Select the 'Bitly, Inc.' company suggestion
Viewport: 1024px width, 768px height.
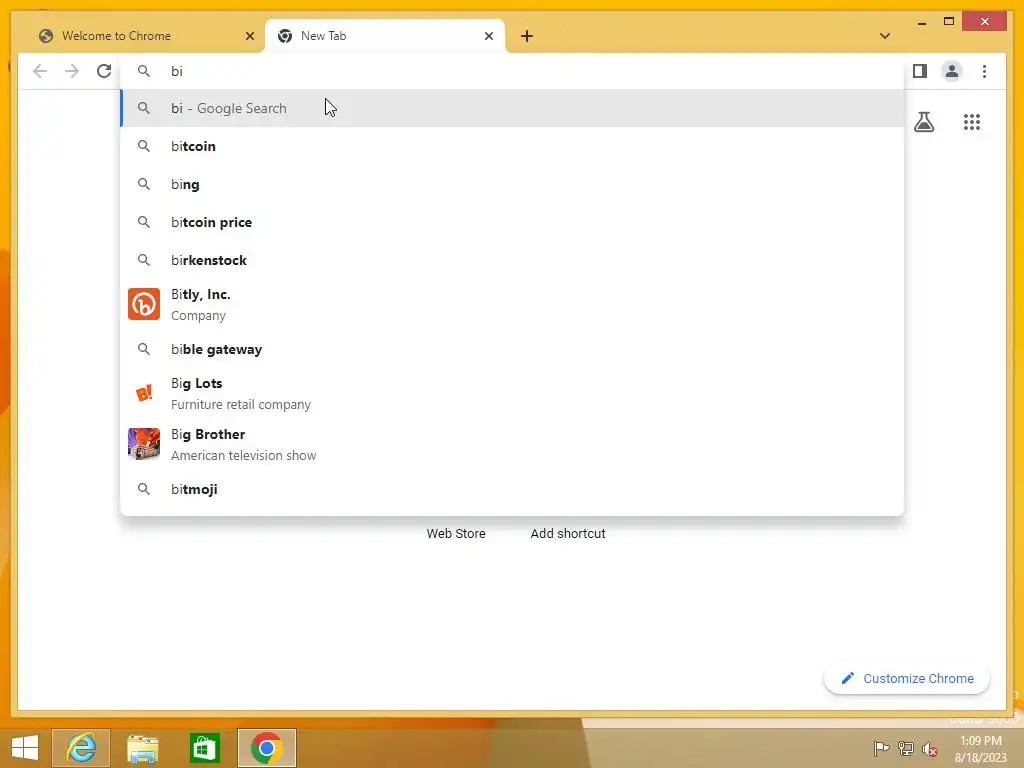click(513, 304)
